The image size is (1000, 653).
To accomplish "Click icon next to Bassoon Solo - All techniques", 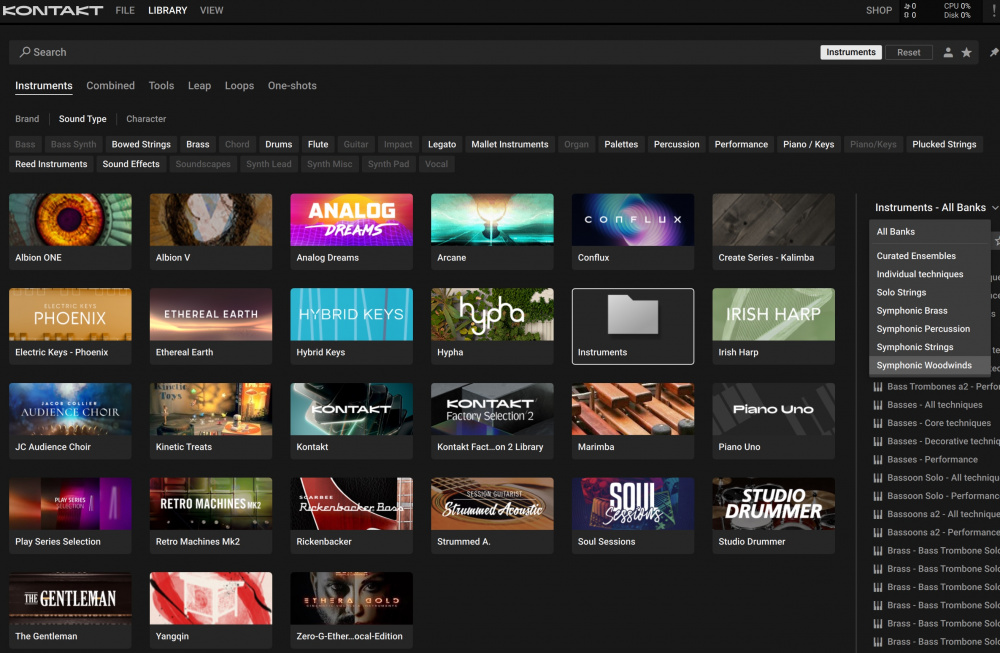I will tap(878, 478).
